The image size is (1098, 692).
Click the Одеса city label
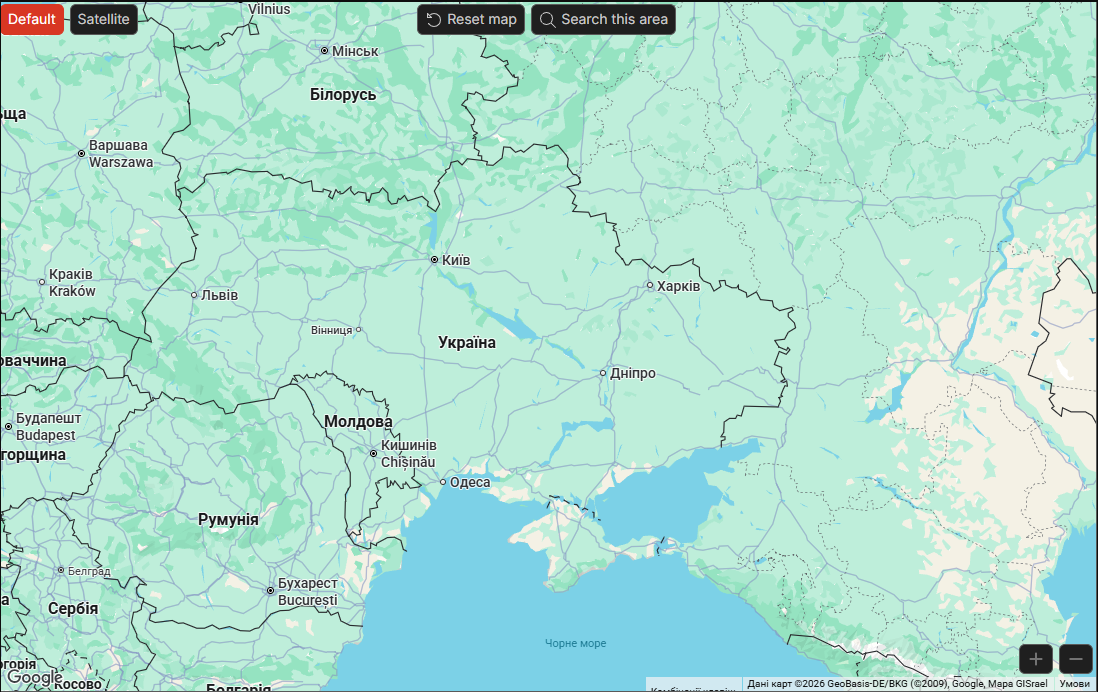coord(470,482)
